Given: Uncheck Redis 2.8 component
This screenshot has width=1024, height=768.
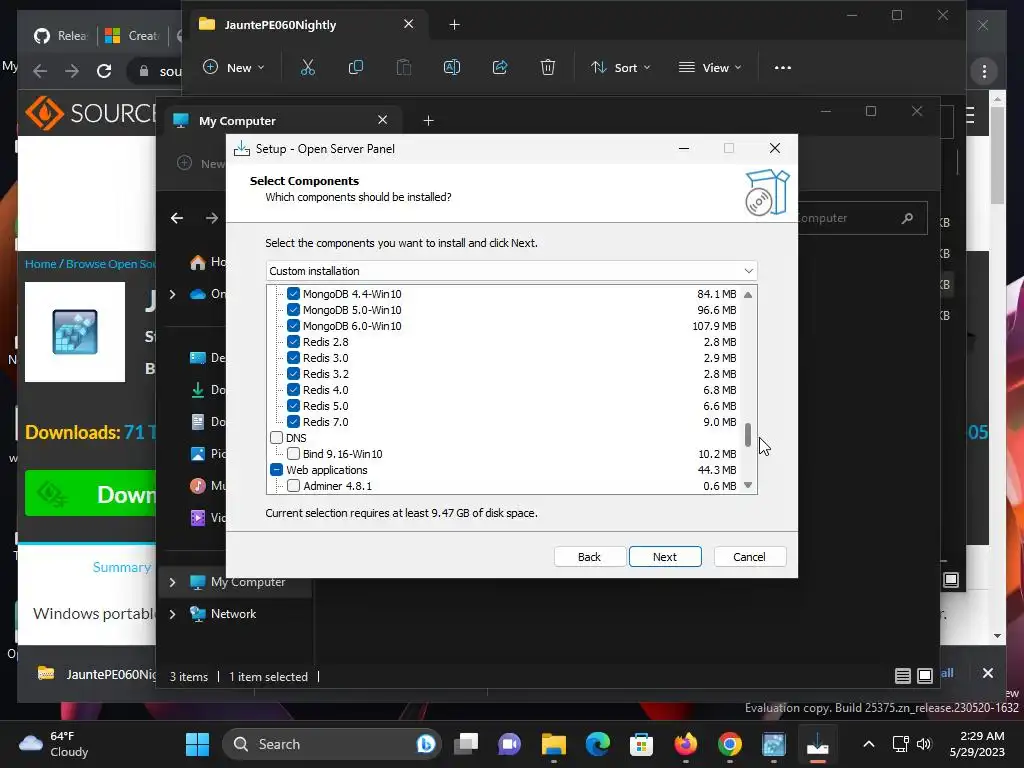Looking at the screenshot, I should 293,342.
